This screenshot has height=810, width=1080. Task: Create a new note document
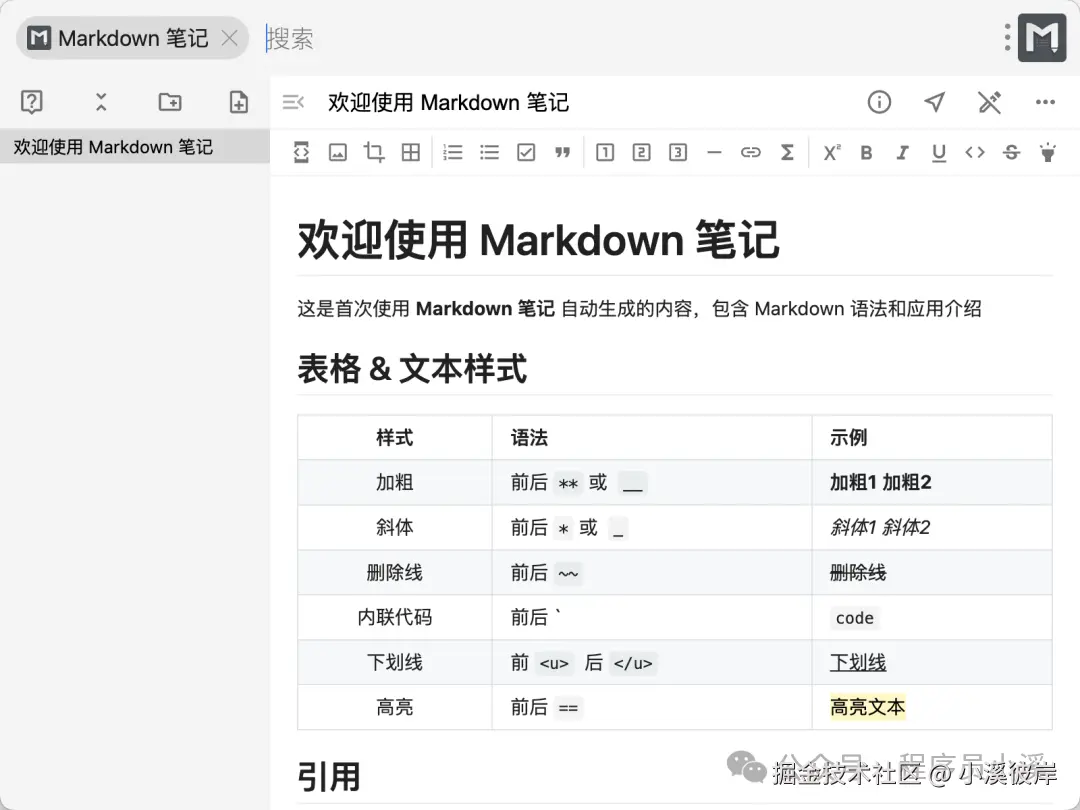tap(238, 102)
